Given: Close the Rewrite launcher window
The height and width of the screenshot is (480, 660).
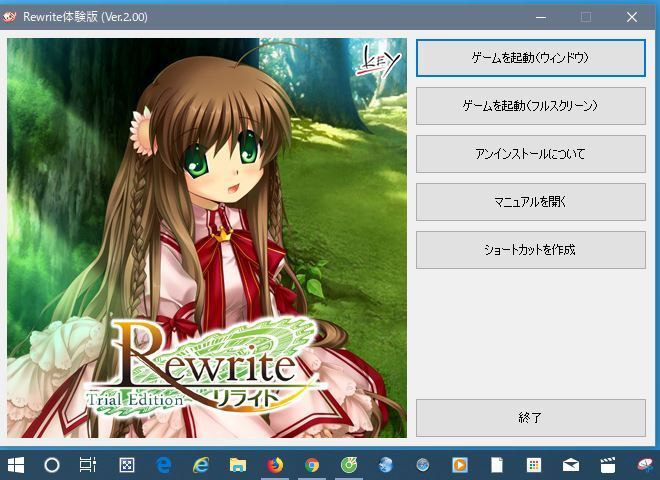Looking at the screenshot, I should tap(632, 17).
